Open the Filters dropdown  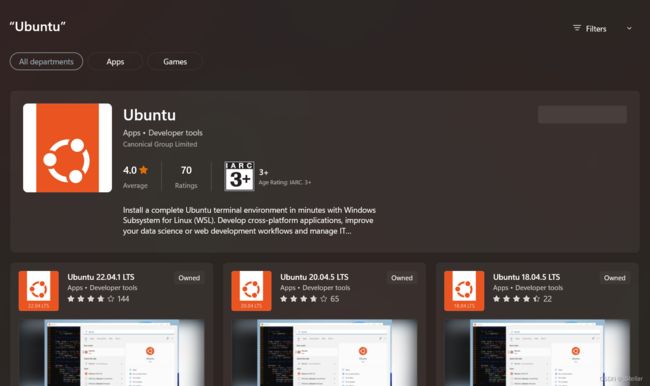[602, 29]
